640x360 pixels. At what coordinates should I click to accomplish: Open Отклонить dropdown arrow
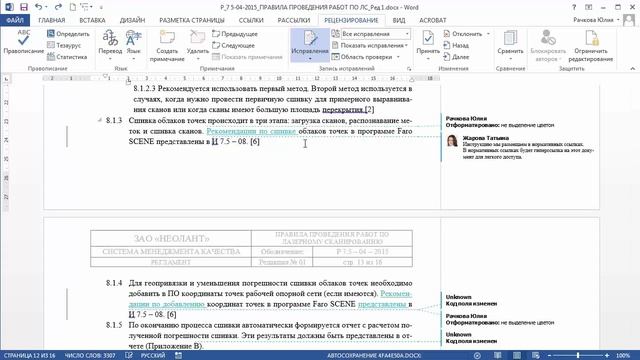[x=488, y=34]
